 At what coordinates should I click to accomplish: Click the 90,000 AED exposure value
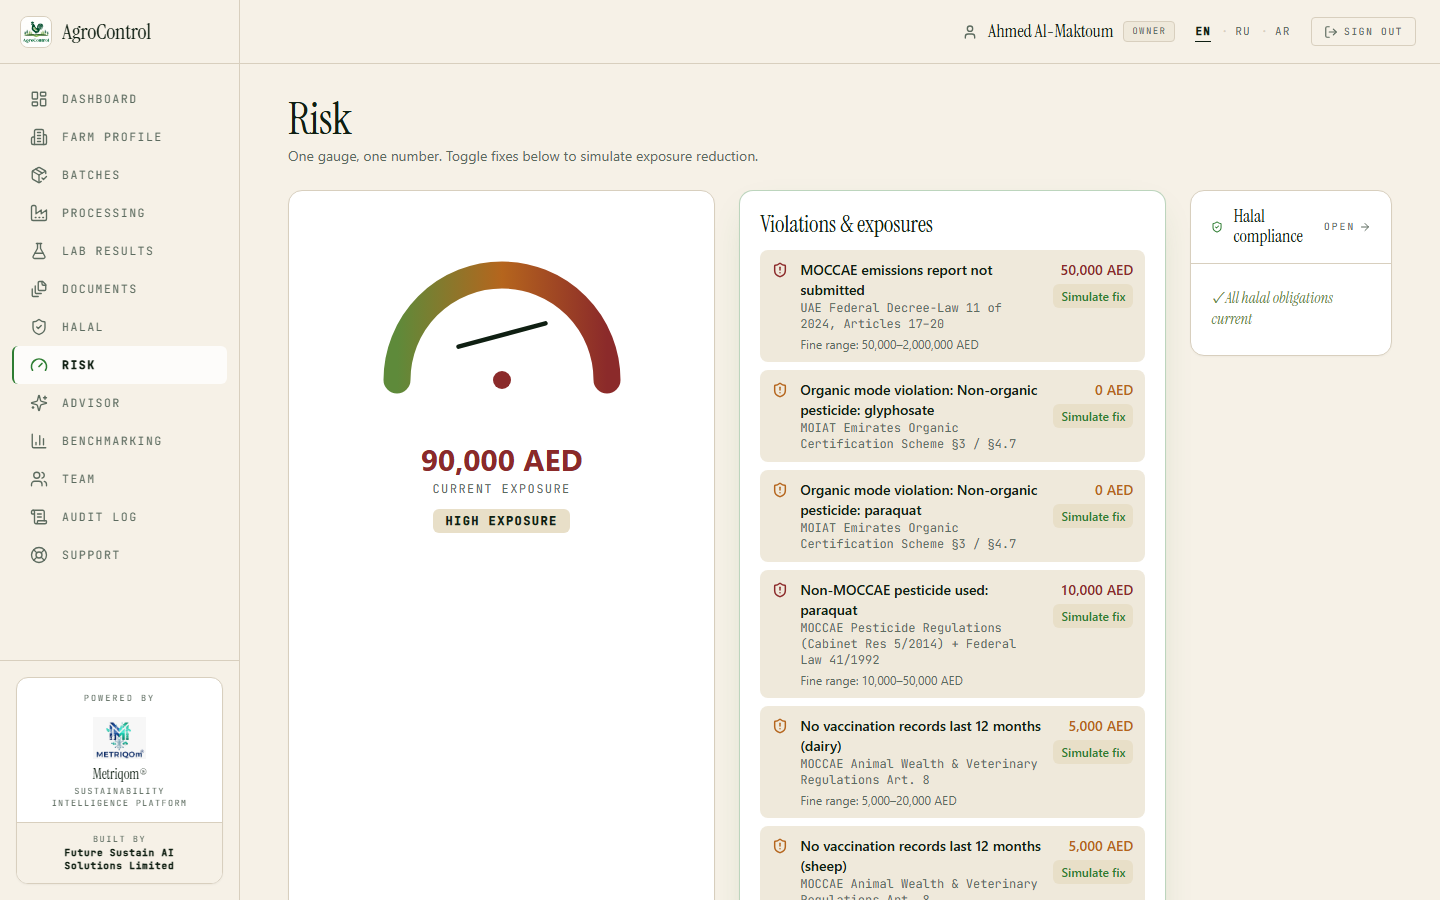tap(501, 460)
